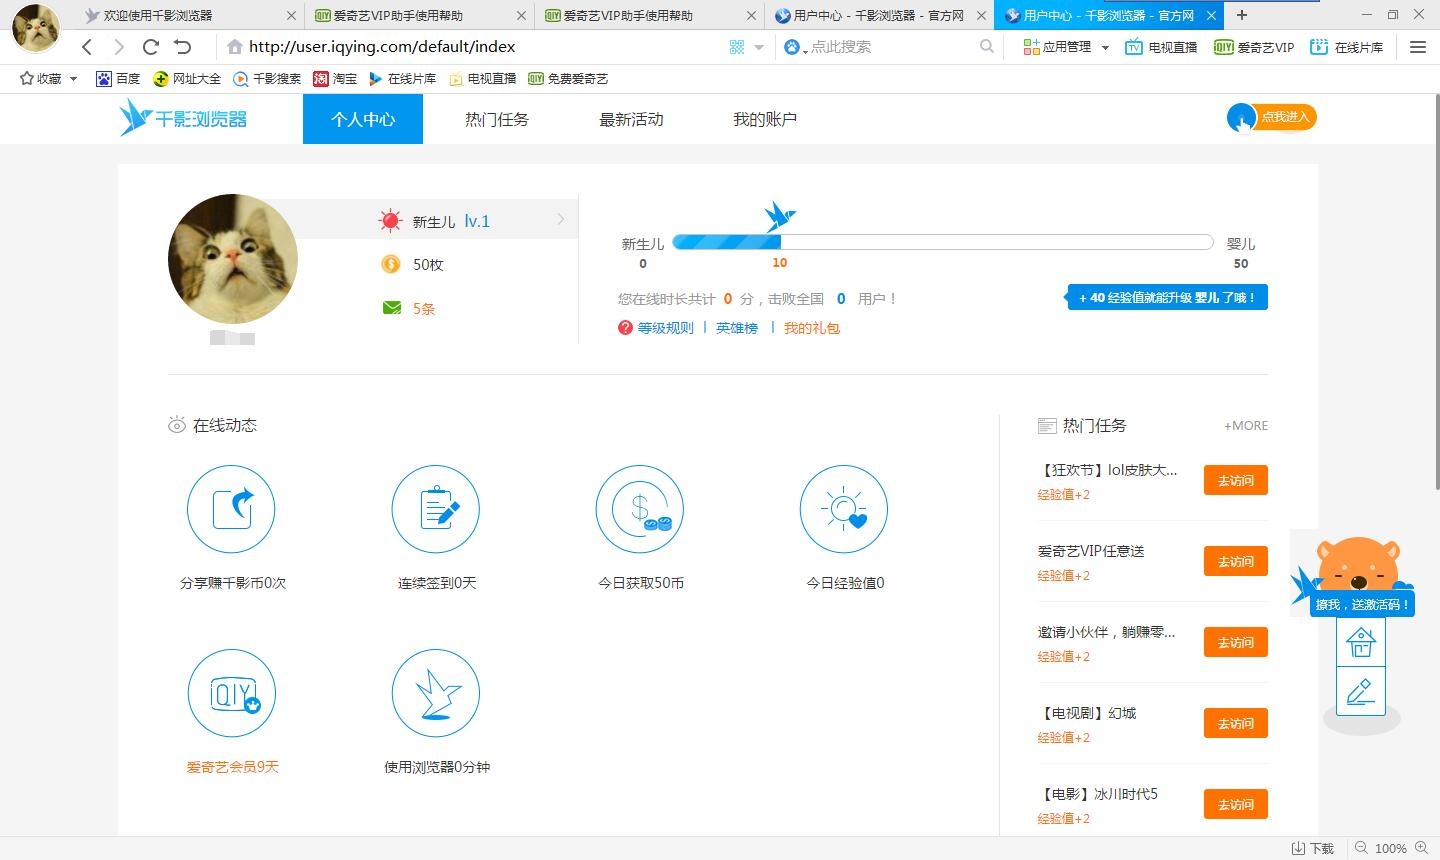Click the 今日获取50币 coins icon
This screenshot has width=1440, height=860.
tap(640, 509)
